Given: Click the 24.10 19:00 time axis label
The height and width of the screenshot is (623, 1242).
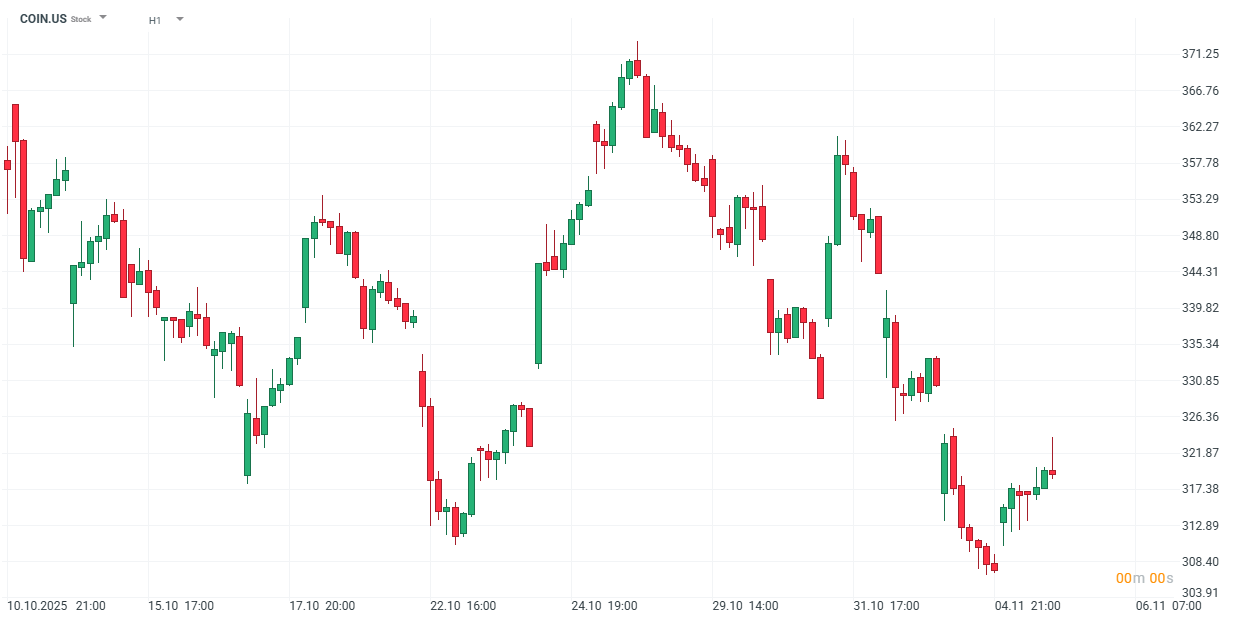Looking at the screenshot, I should coord(604,606).
